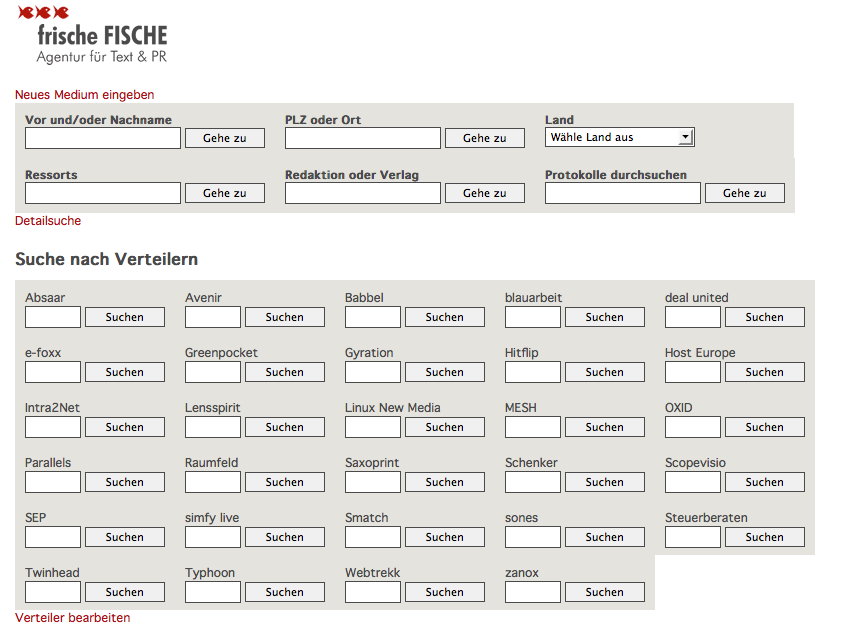Focus the Ressorts input field

[x=103, y=193]
